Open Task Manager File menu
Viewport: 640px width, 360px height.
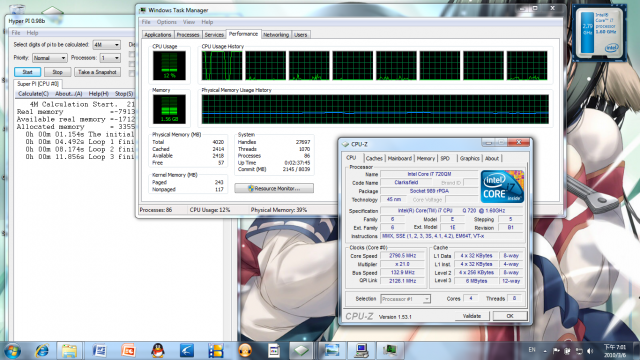(146, 22)
